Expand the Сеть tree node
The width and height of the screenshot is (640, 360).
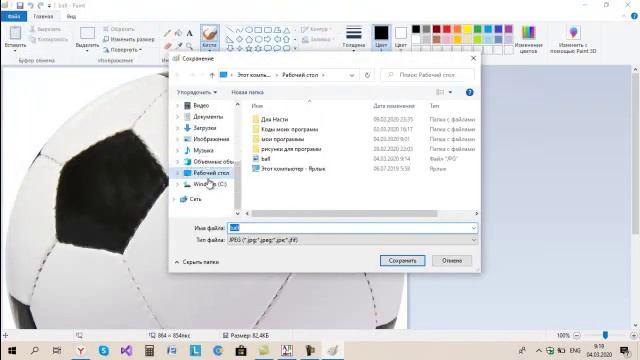pos(174,199)
